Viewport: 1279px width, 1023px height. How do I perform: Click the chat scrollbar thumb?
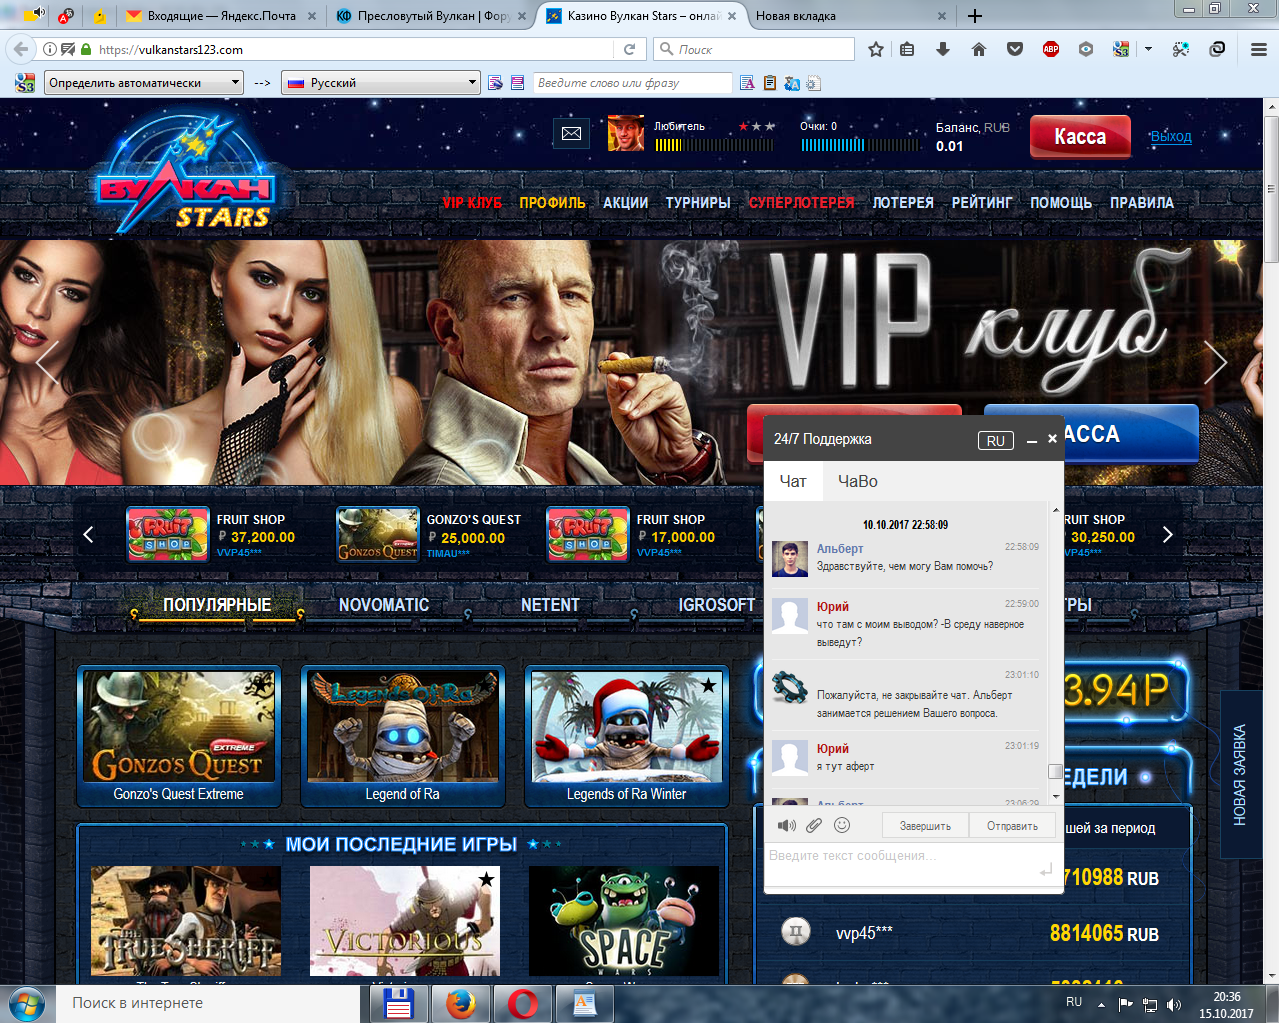pos(1055,771)
